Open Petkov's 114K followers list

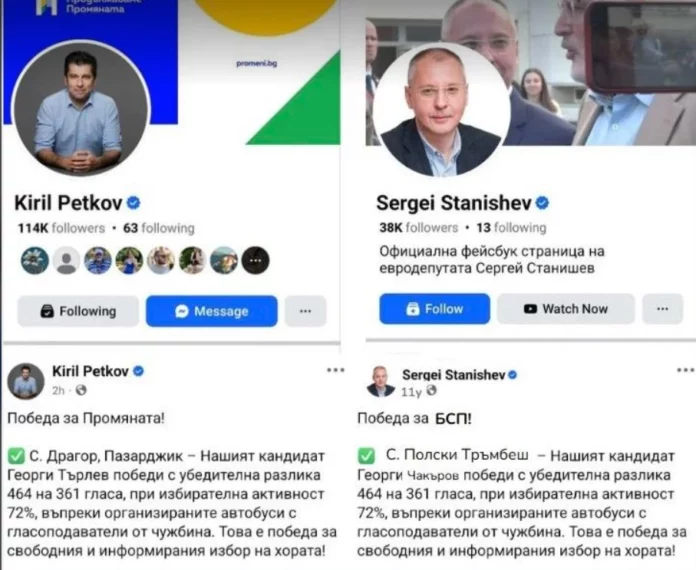pyautogui.click(x=61, y=228)
